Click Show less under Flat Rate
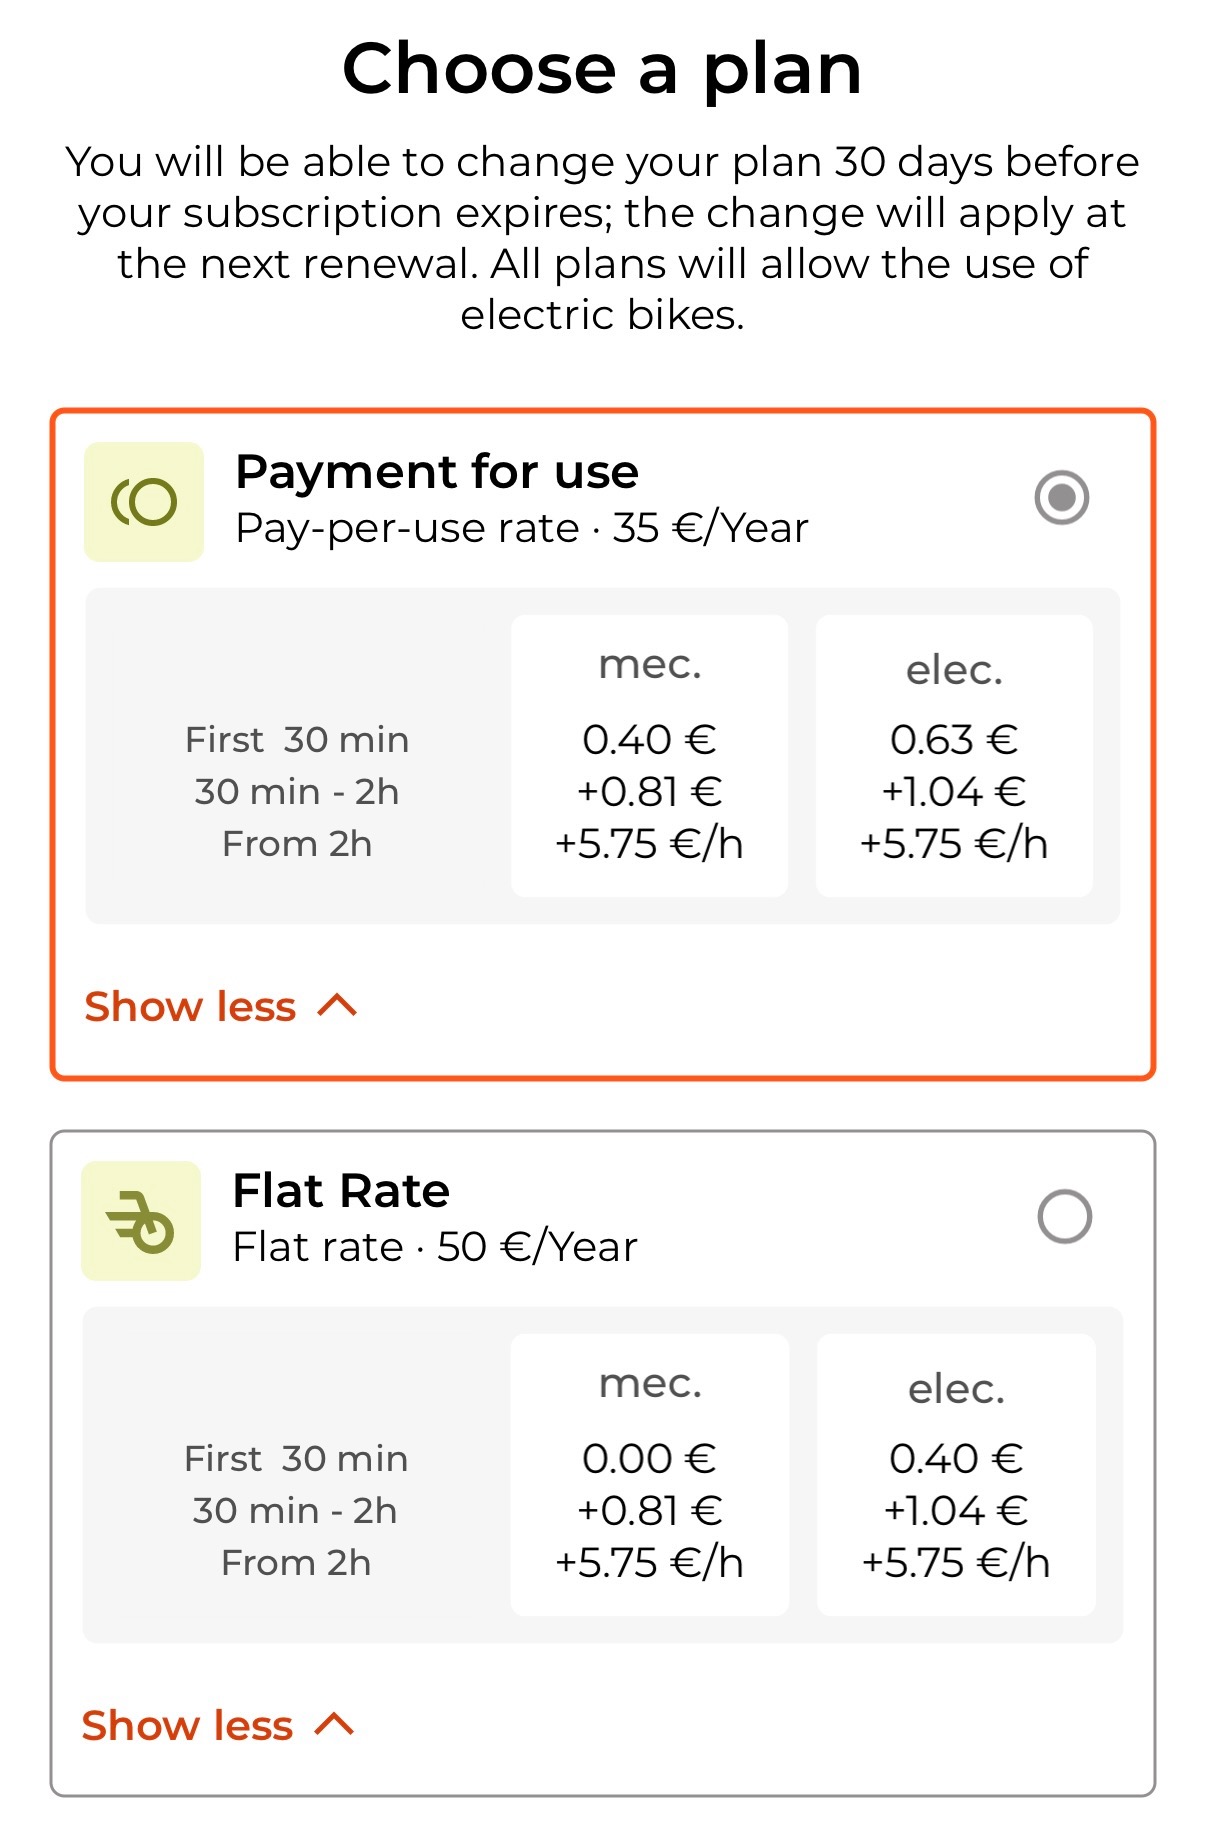The image size is (1206, 1830). point(187,1725)
